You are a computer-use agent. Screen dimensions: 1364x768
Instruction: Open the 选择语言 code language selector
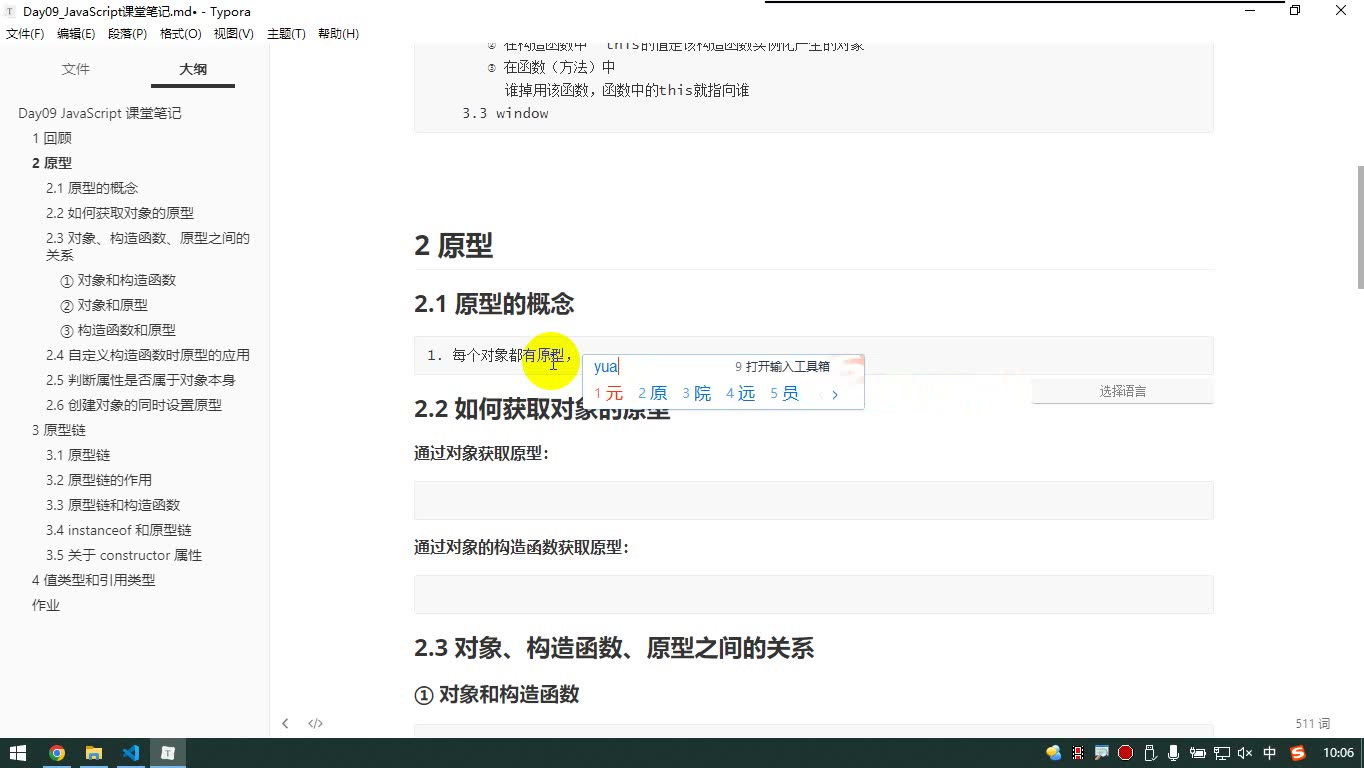coord(1122,391)
